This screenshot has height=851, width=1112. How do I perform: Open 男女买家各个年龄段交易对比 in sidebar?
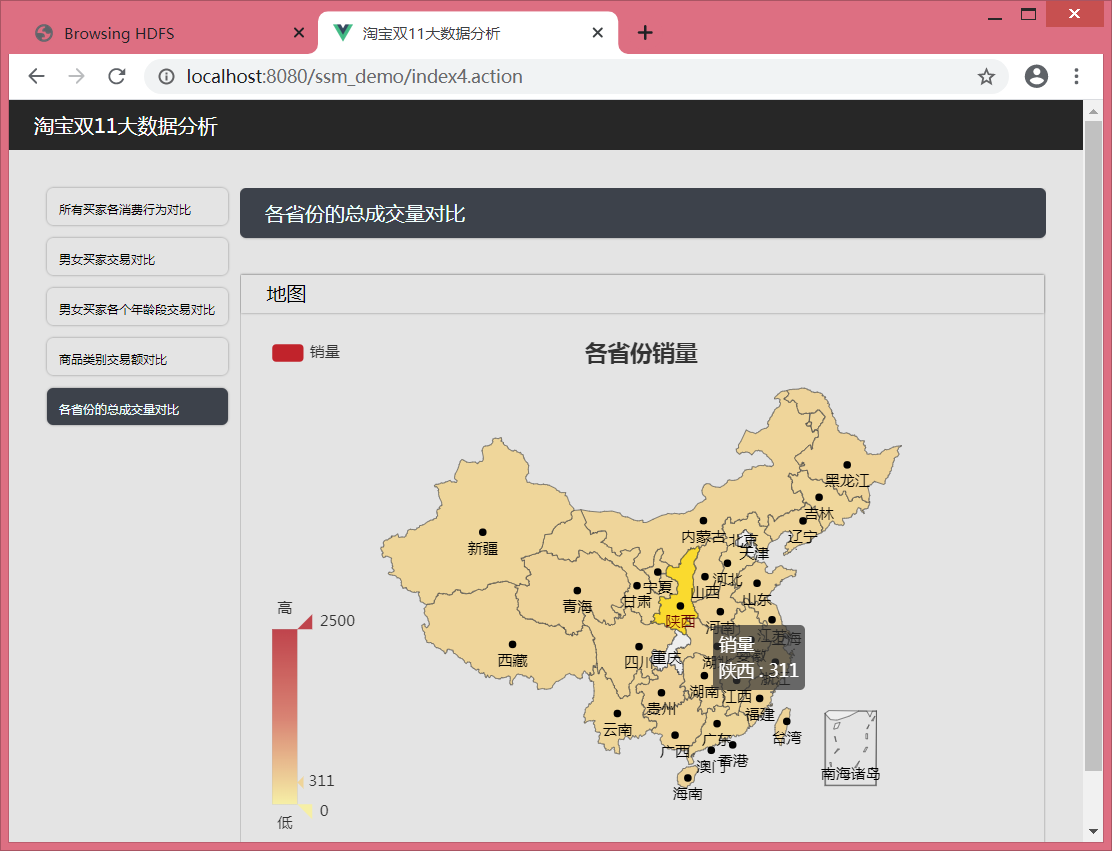[138, 307]
